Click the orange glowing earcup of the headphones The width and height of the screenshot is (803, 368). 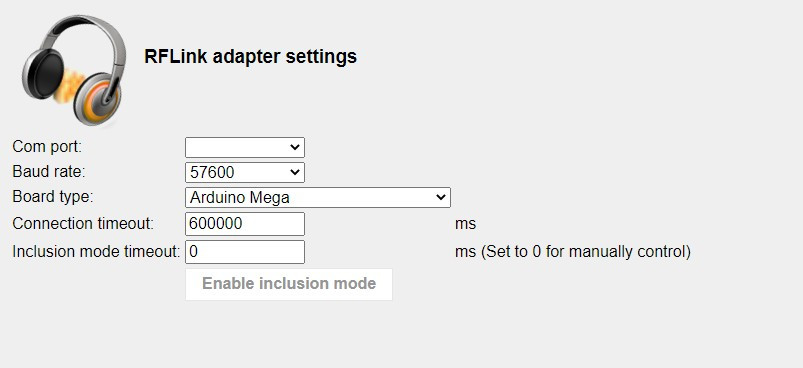click(98, 99)
